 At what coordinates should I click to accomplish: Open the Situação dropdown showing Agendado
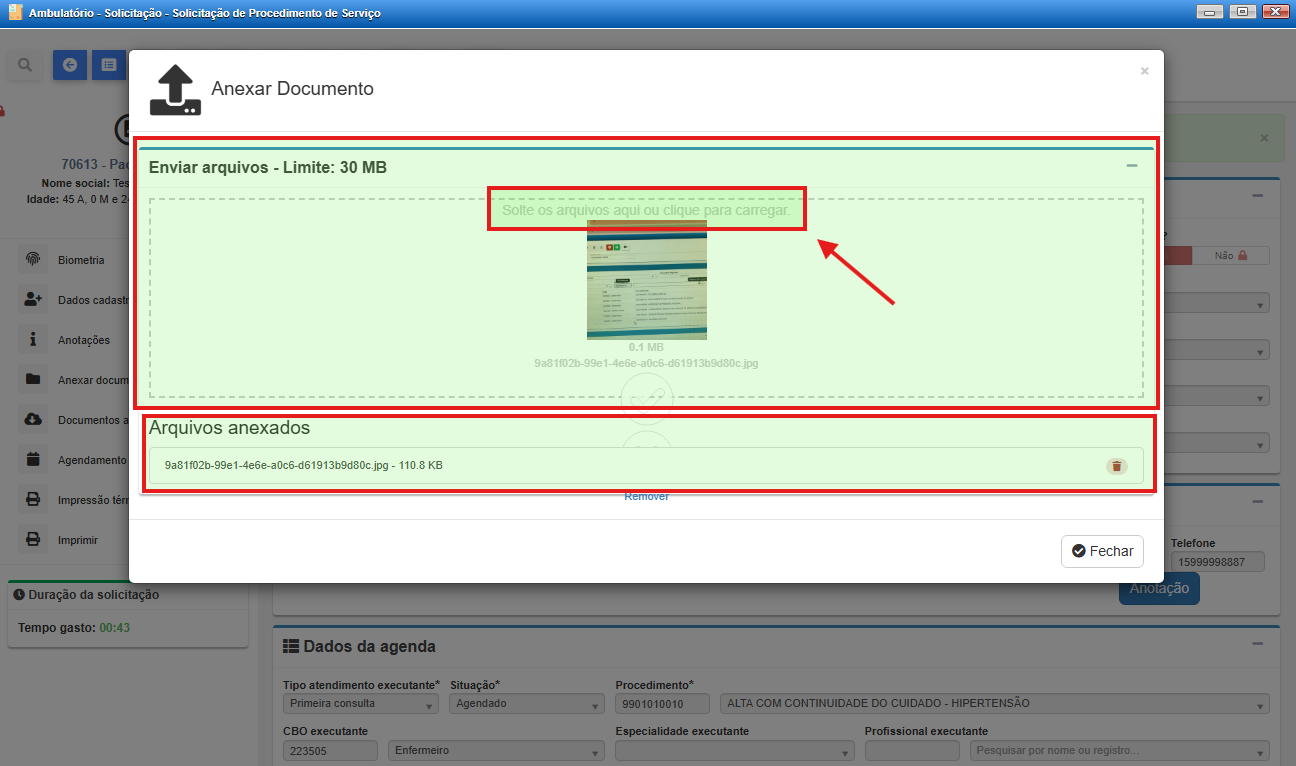(527, 704)
